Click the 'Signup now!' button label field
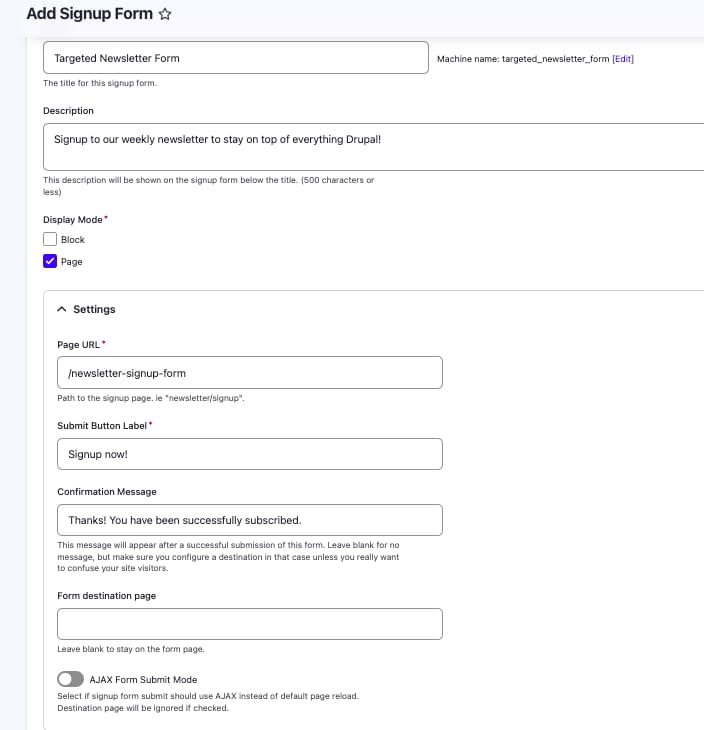 point(249,454)
